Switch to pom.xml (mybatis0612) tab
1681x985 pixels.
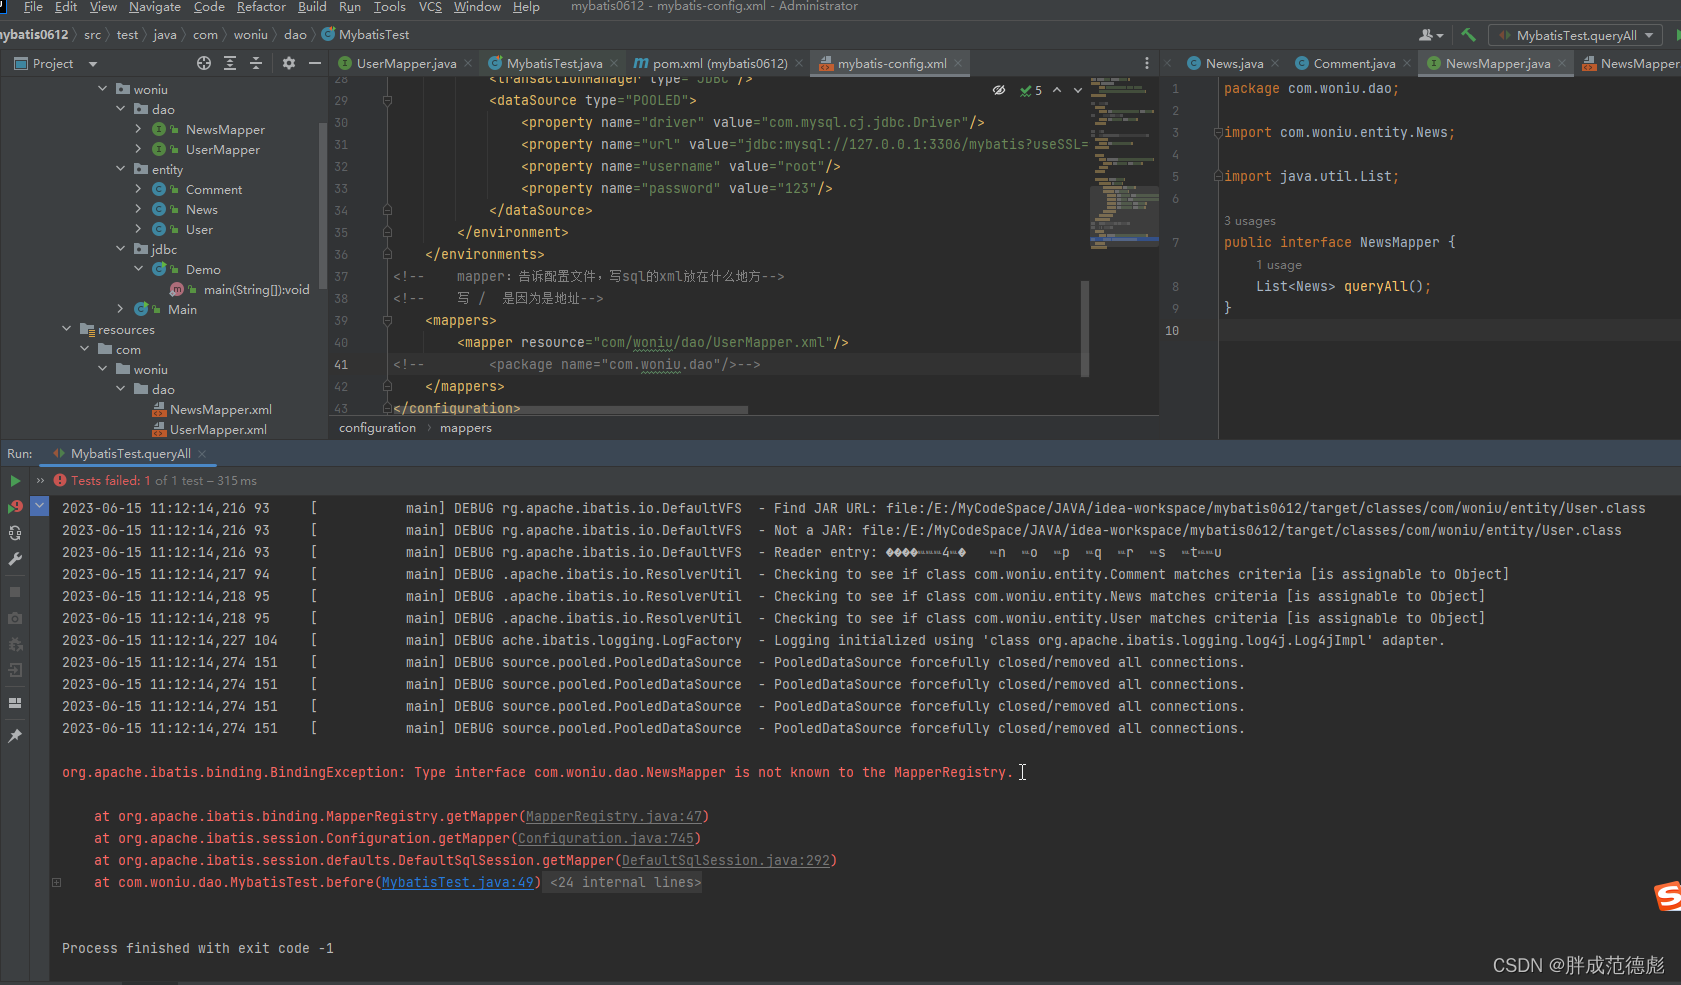click(720, 63)
